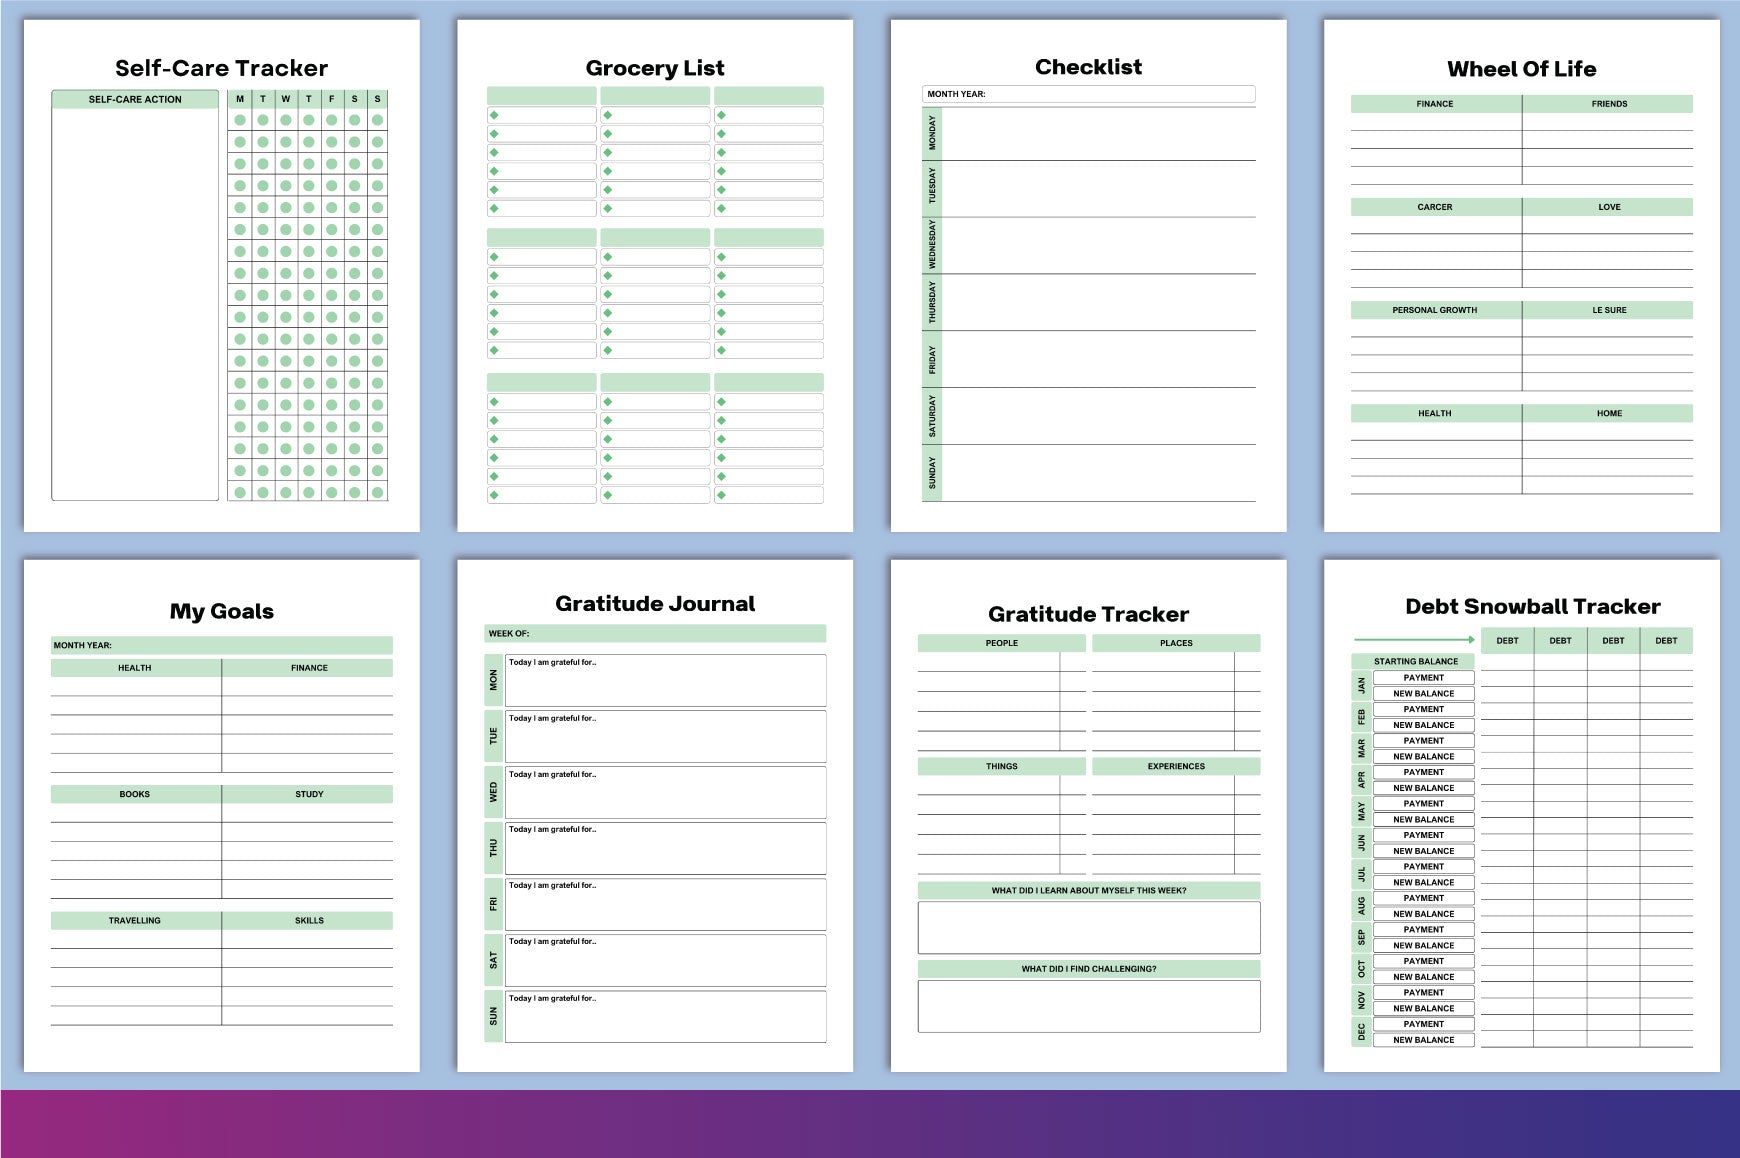The height and width of the screenshot is (1158, 1740).
Task: Click the TRAVELLING header in My Goals
Action: pos(135,920)
